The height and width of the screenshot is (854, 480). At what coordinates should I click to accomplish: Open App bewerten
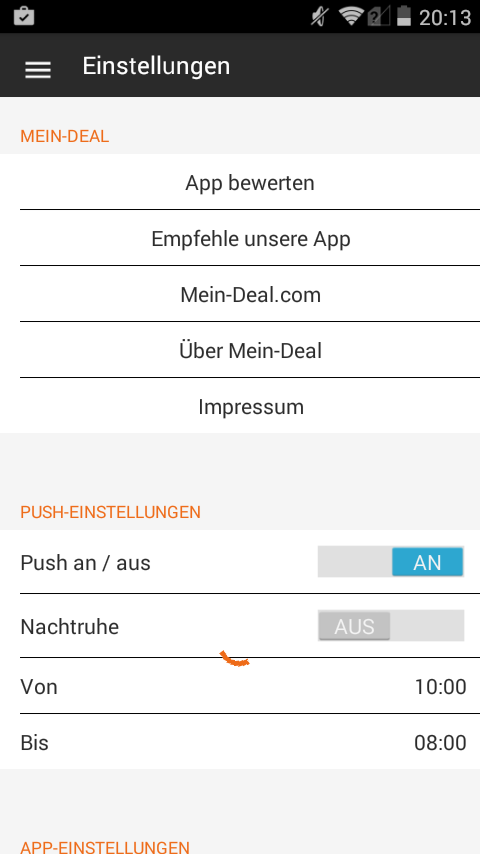(x=250, y=182)
